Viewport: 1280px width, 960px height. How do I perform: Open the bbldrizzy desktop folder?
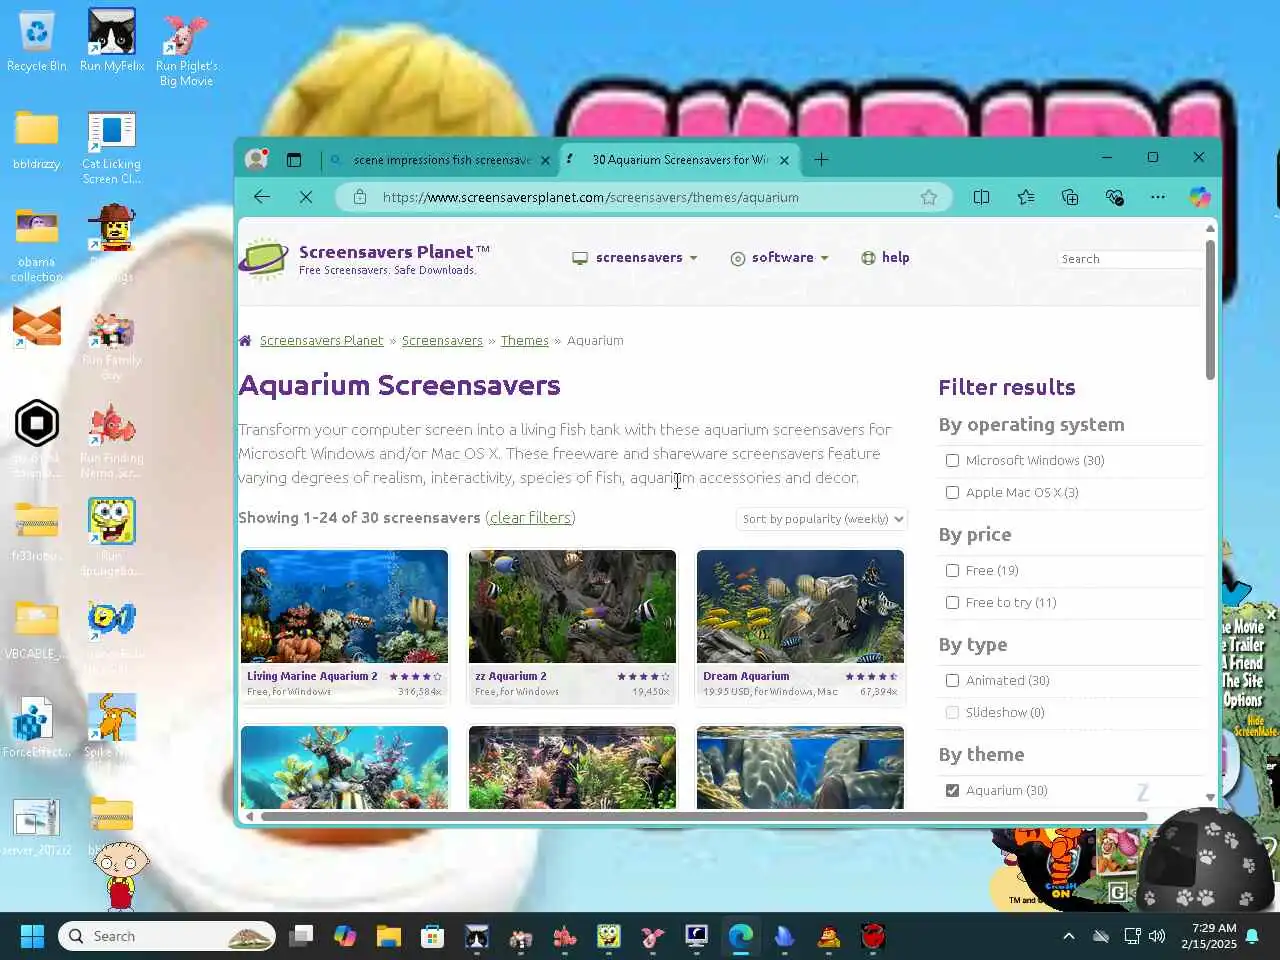[37, 140]
